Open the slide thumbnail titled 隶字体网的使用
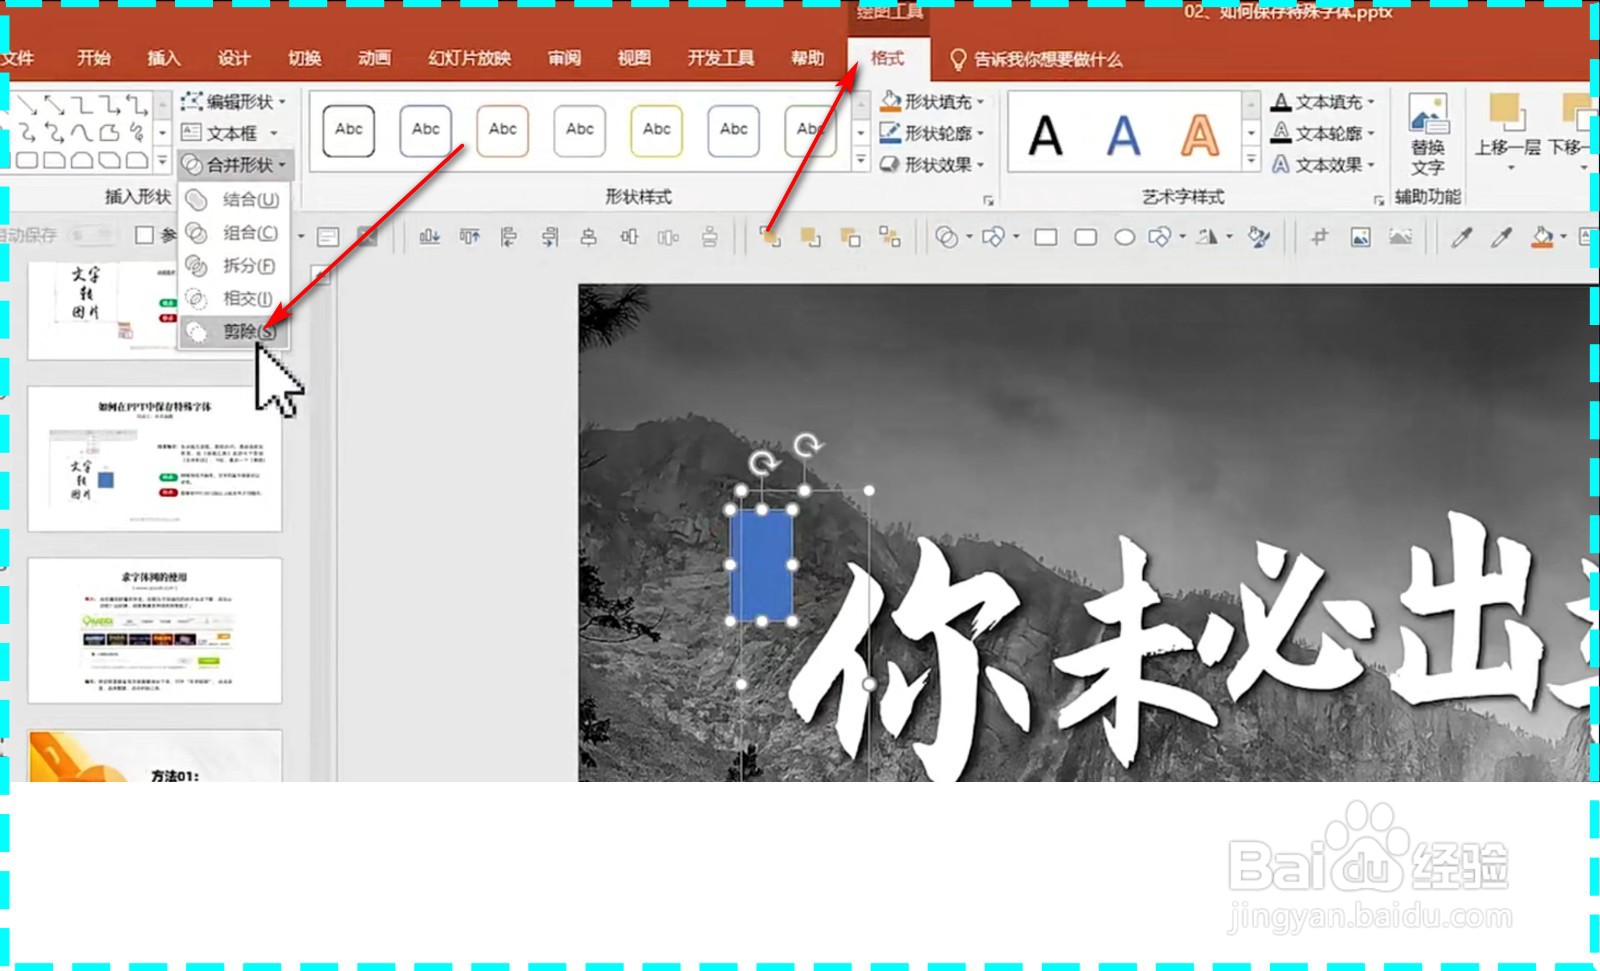The image size is (1600, 971). (155, 631)
